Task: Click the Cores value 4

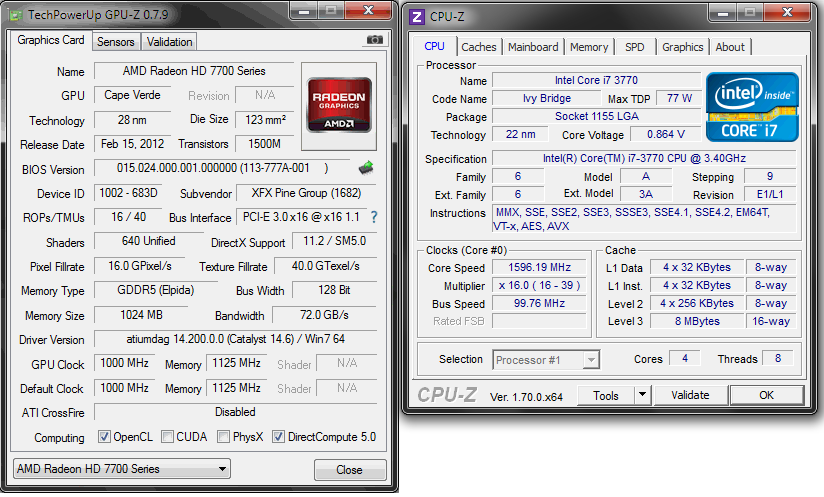Action: pyautogui.click(x=685, y=358)
